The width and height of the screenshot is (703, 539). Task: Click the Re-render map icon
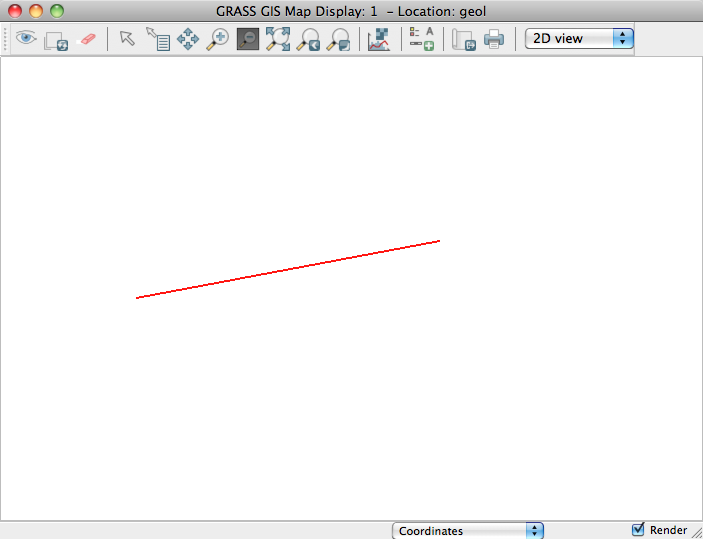point(56,40)
